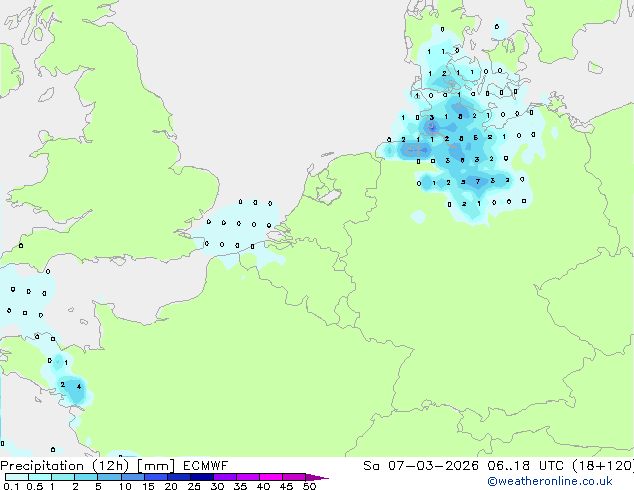Click the '7' precipitation value over Germany
This screenshot has height=490, width=634.
point(478,182)
